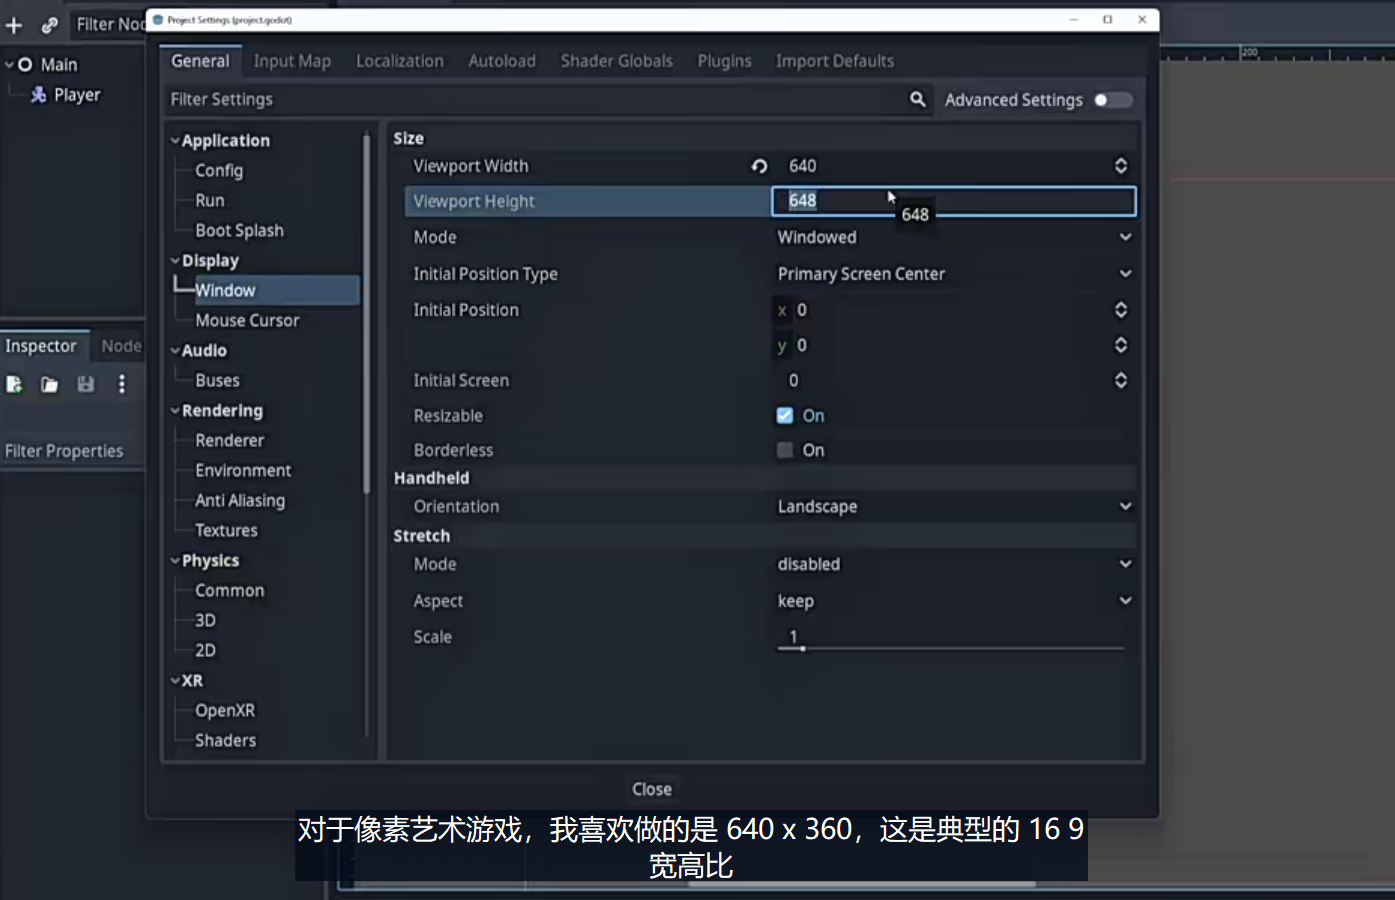Switch to the Node dock tab

click(121, 346)
